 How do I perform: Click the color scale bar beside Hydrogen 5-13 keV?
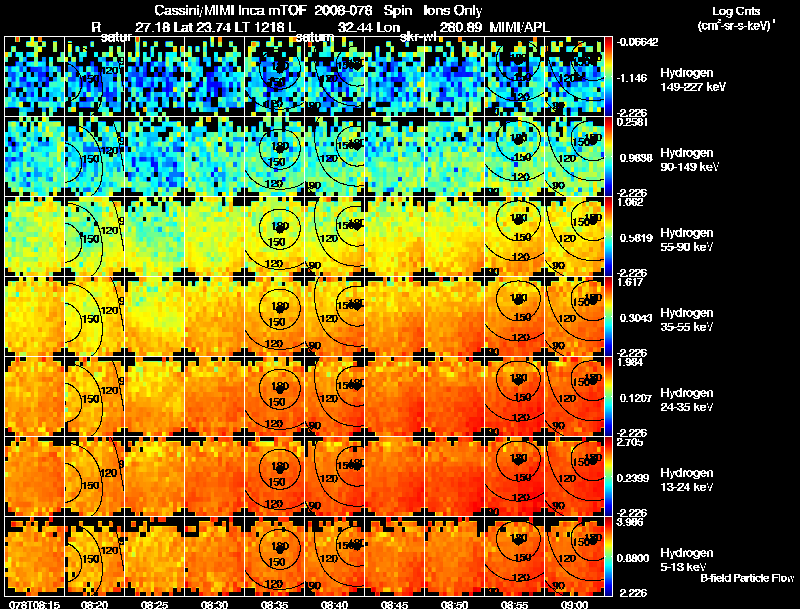point(608,557)
